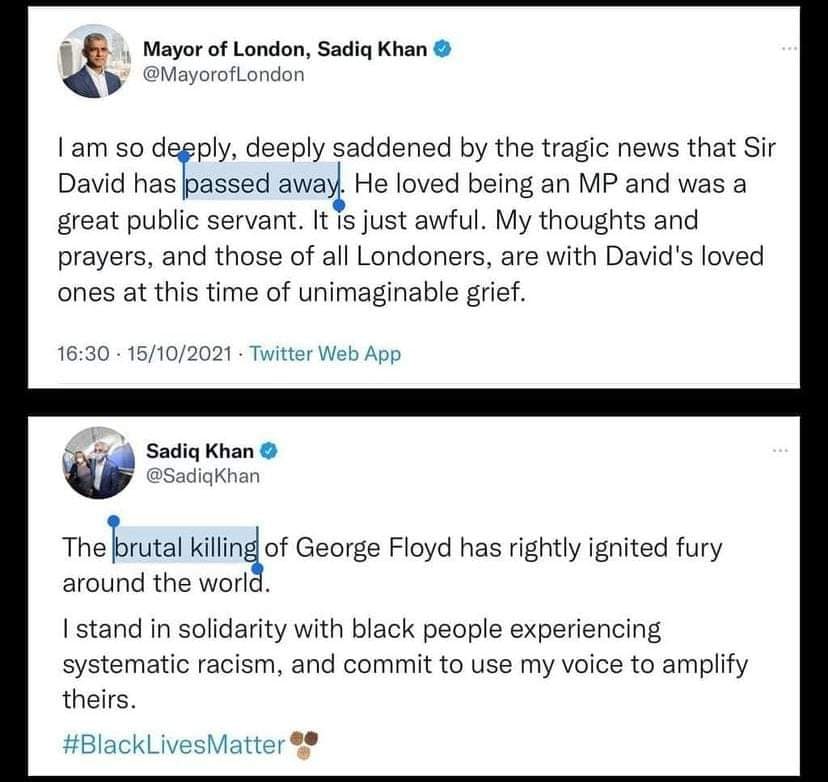Screen dimensions: 828x782
Task: Click the highlighted 'brutal killing' text
Action: coord(186,547)
